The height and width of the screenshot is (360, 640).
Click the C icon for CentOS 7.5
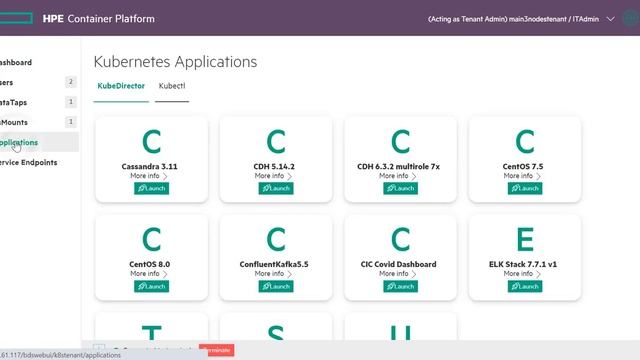[x=525, y=142]
